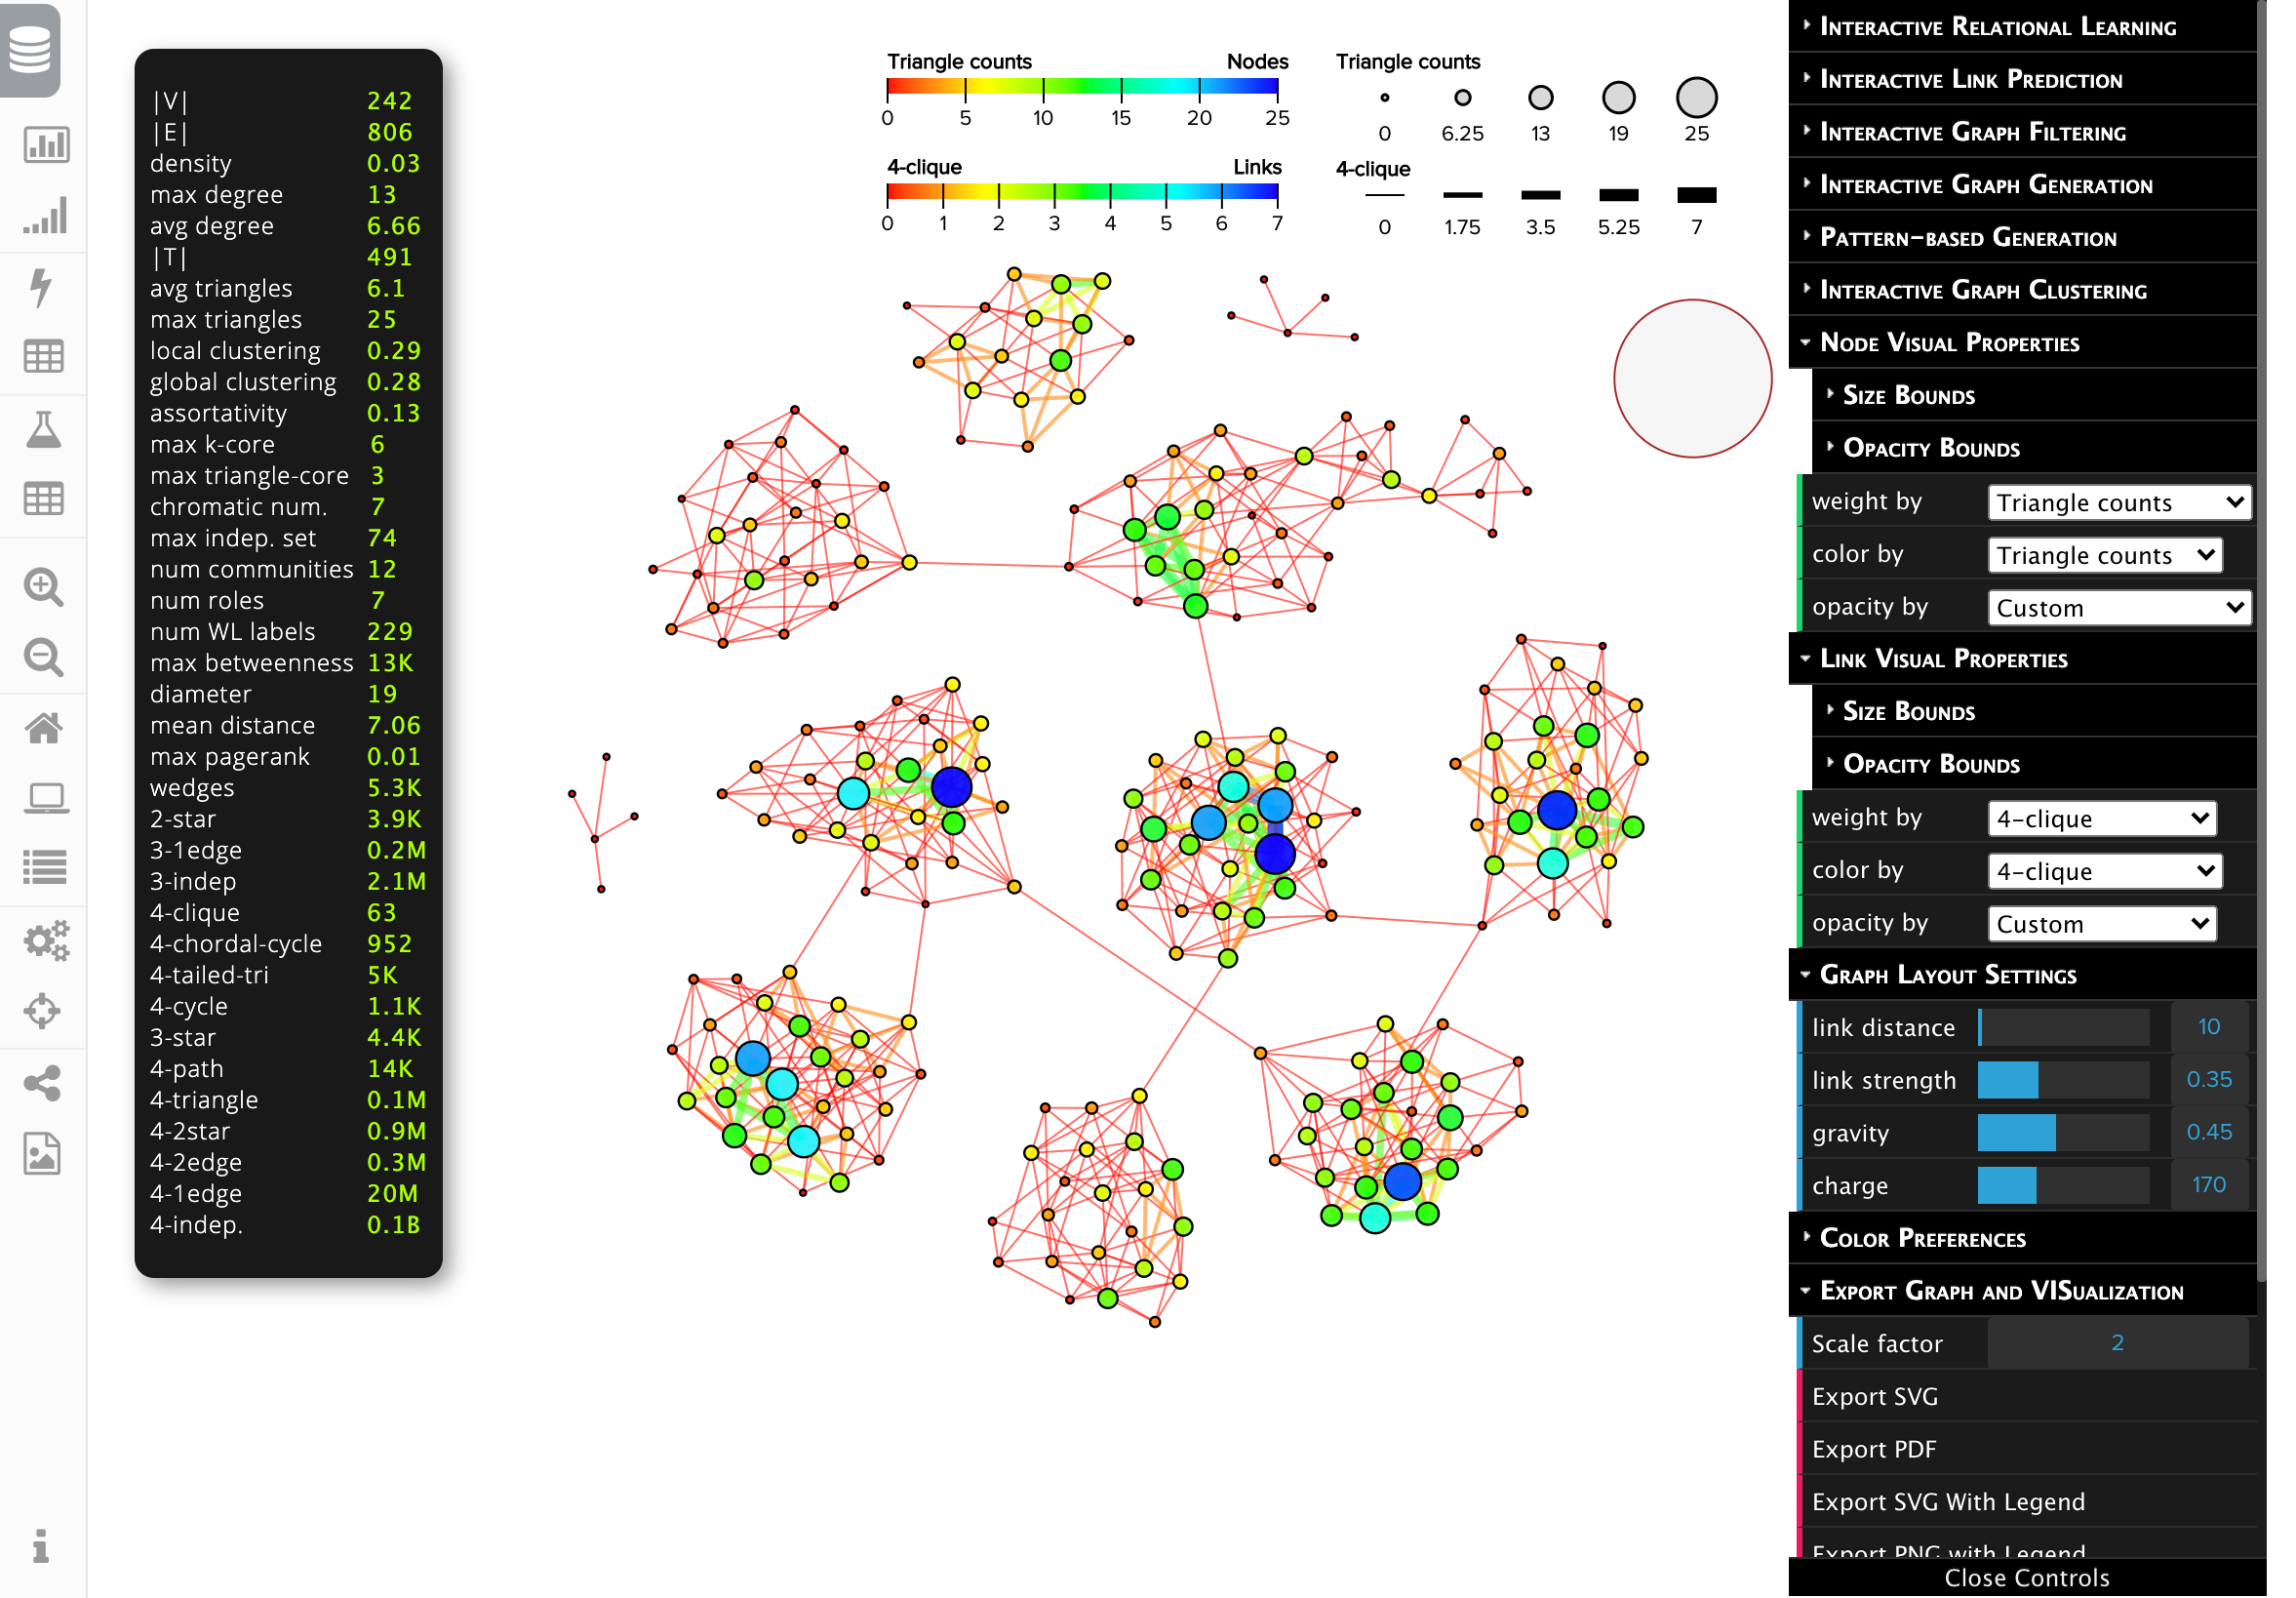Expand Color Preferences section

click(x=2023, y=1239)
